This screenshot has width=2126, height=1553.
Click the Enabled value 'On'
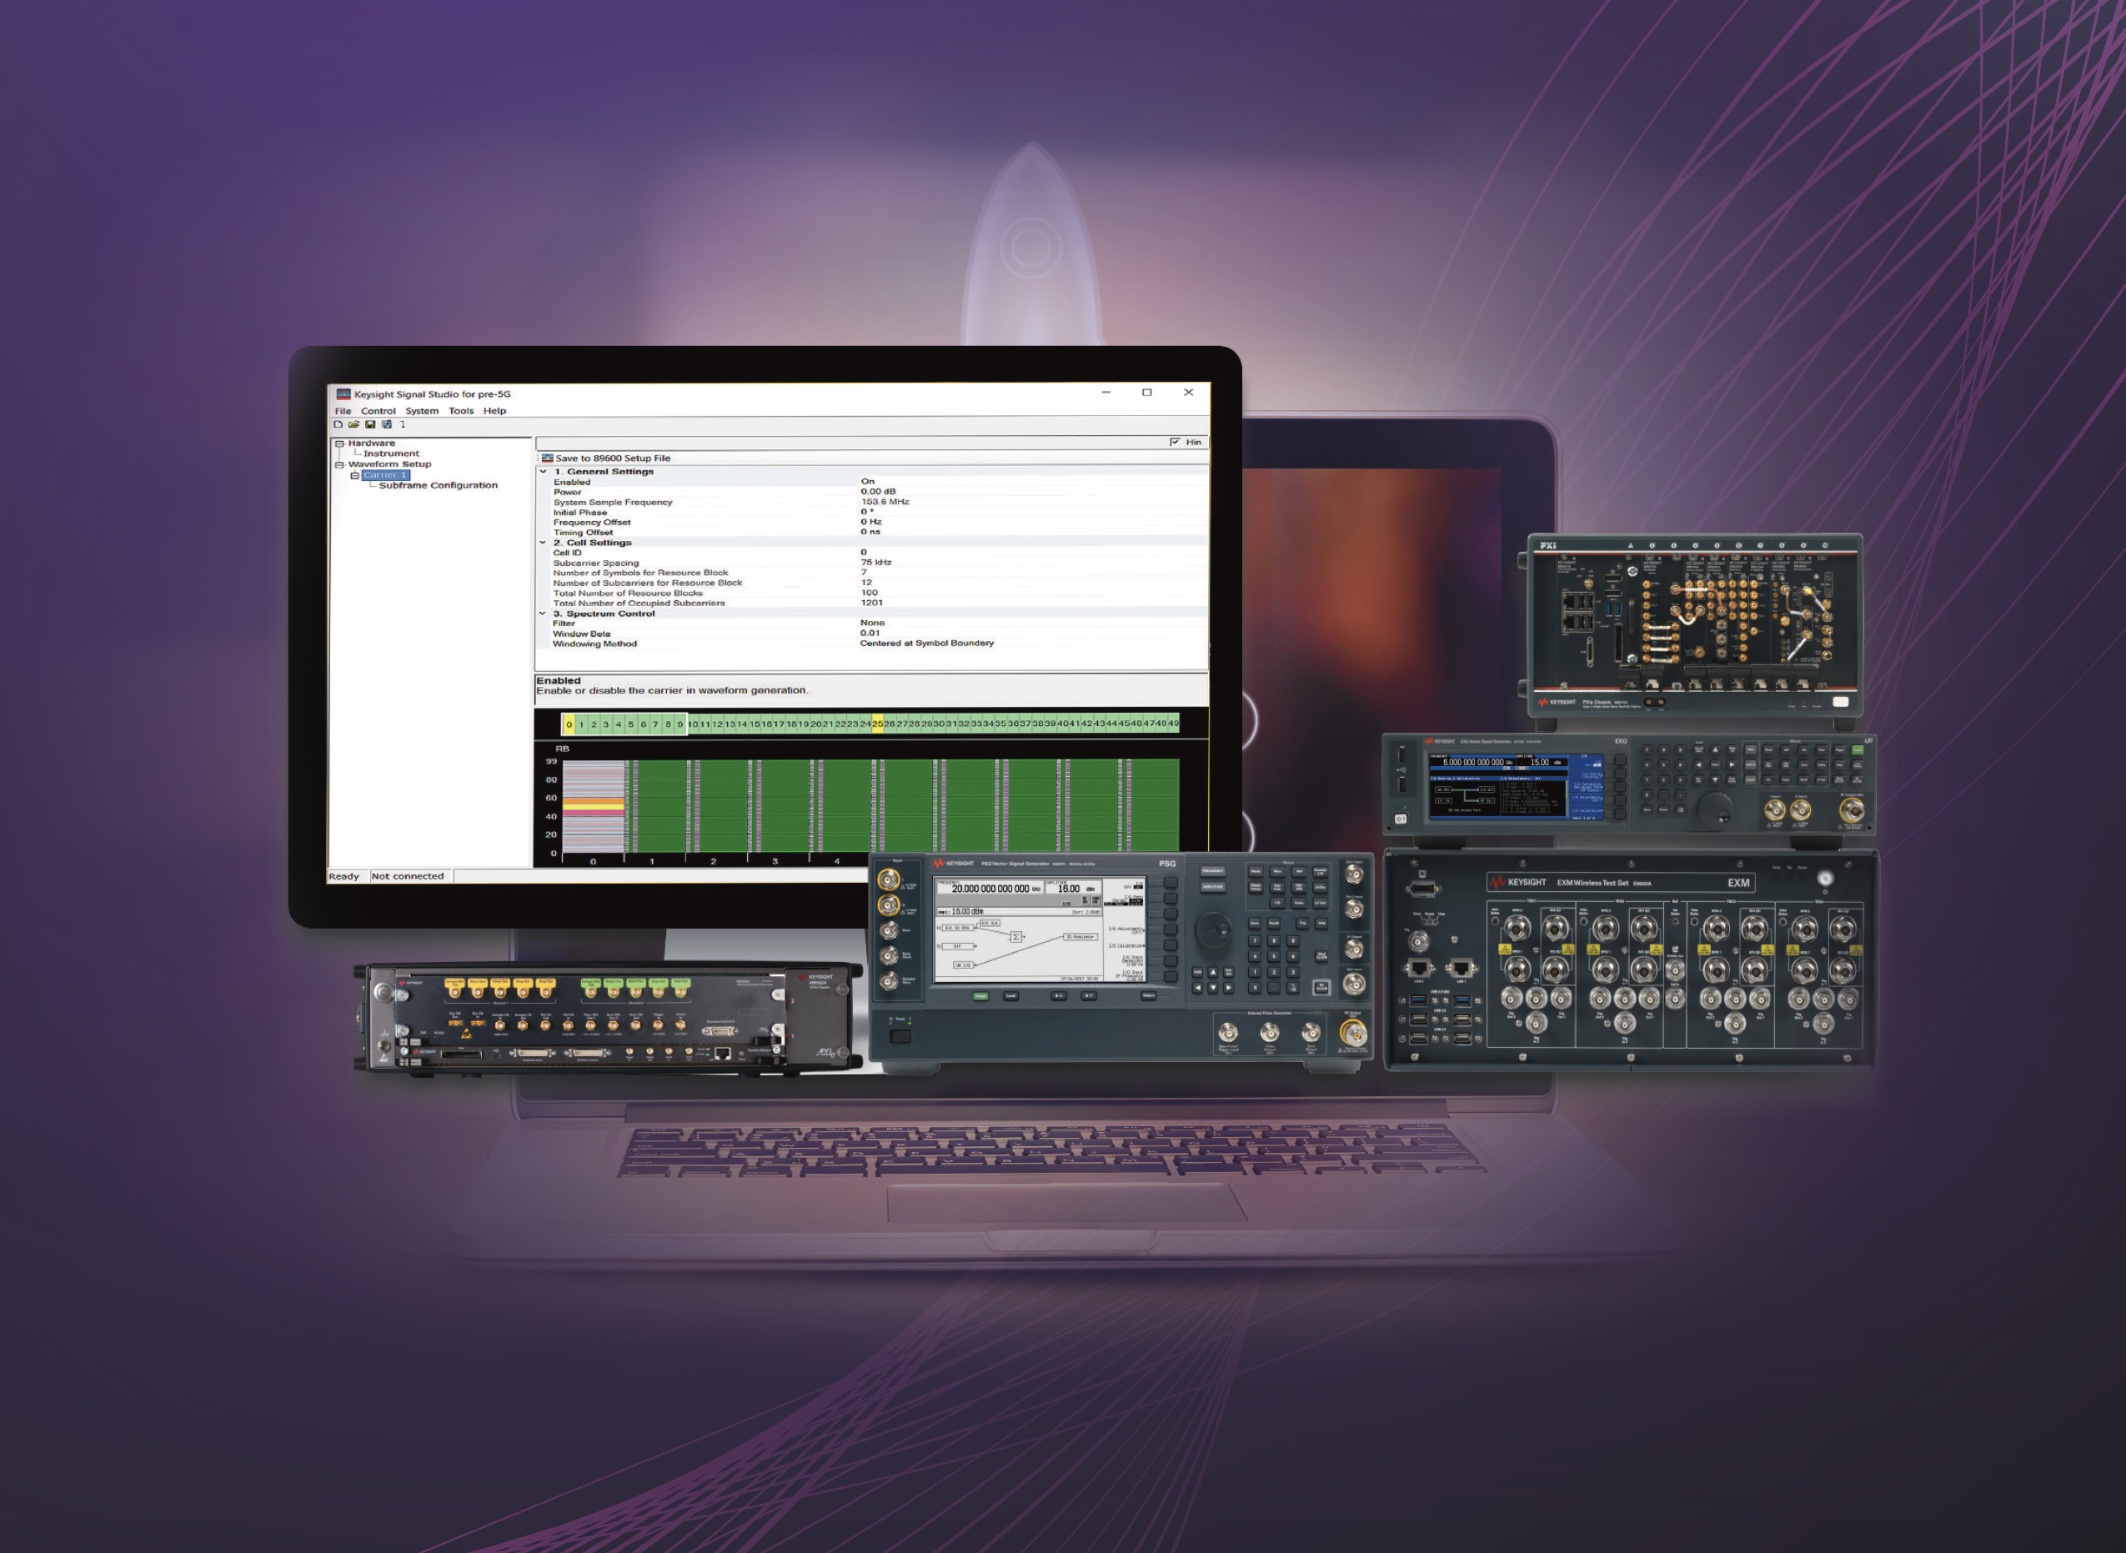(867, 481)
